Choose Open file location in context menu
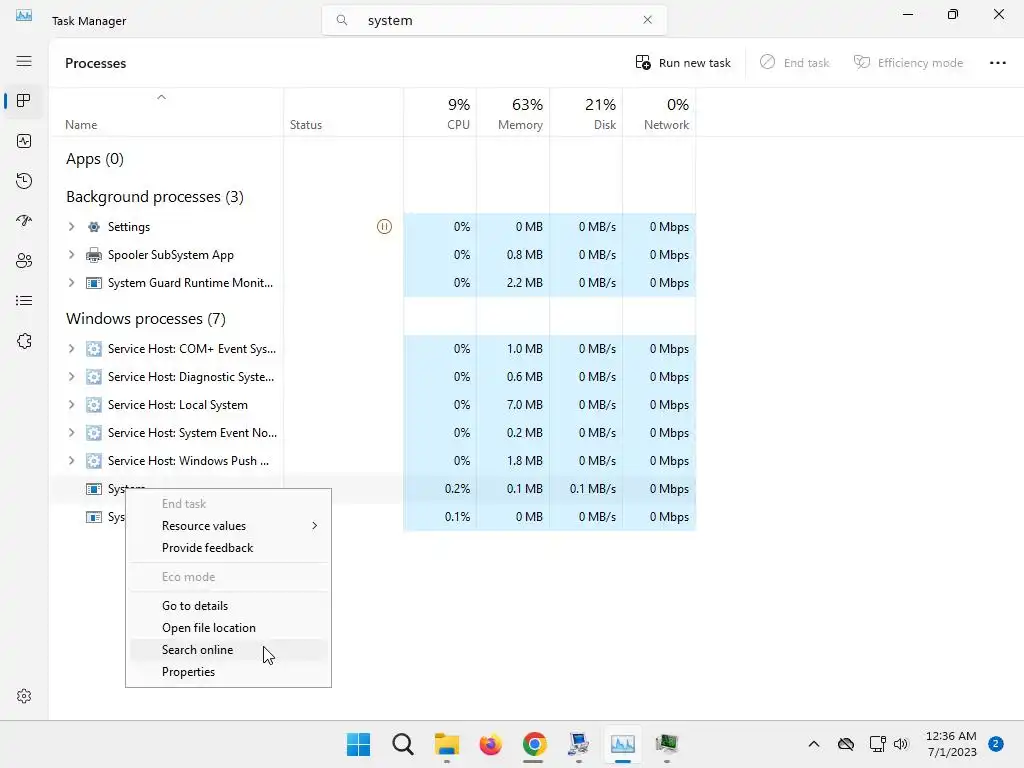 coord(228,628)
